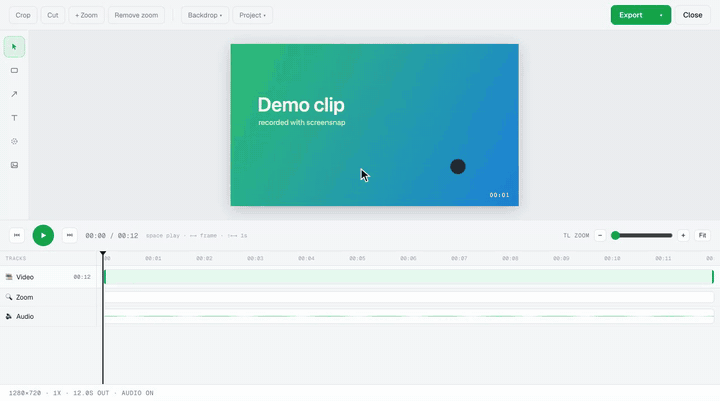Open the Backdrop dropdown

[x=205, y=15]
